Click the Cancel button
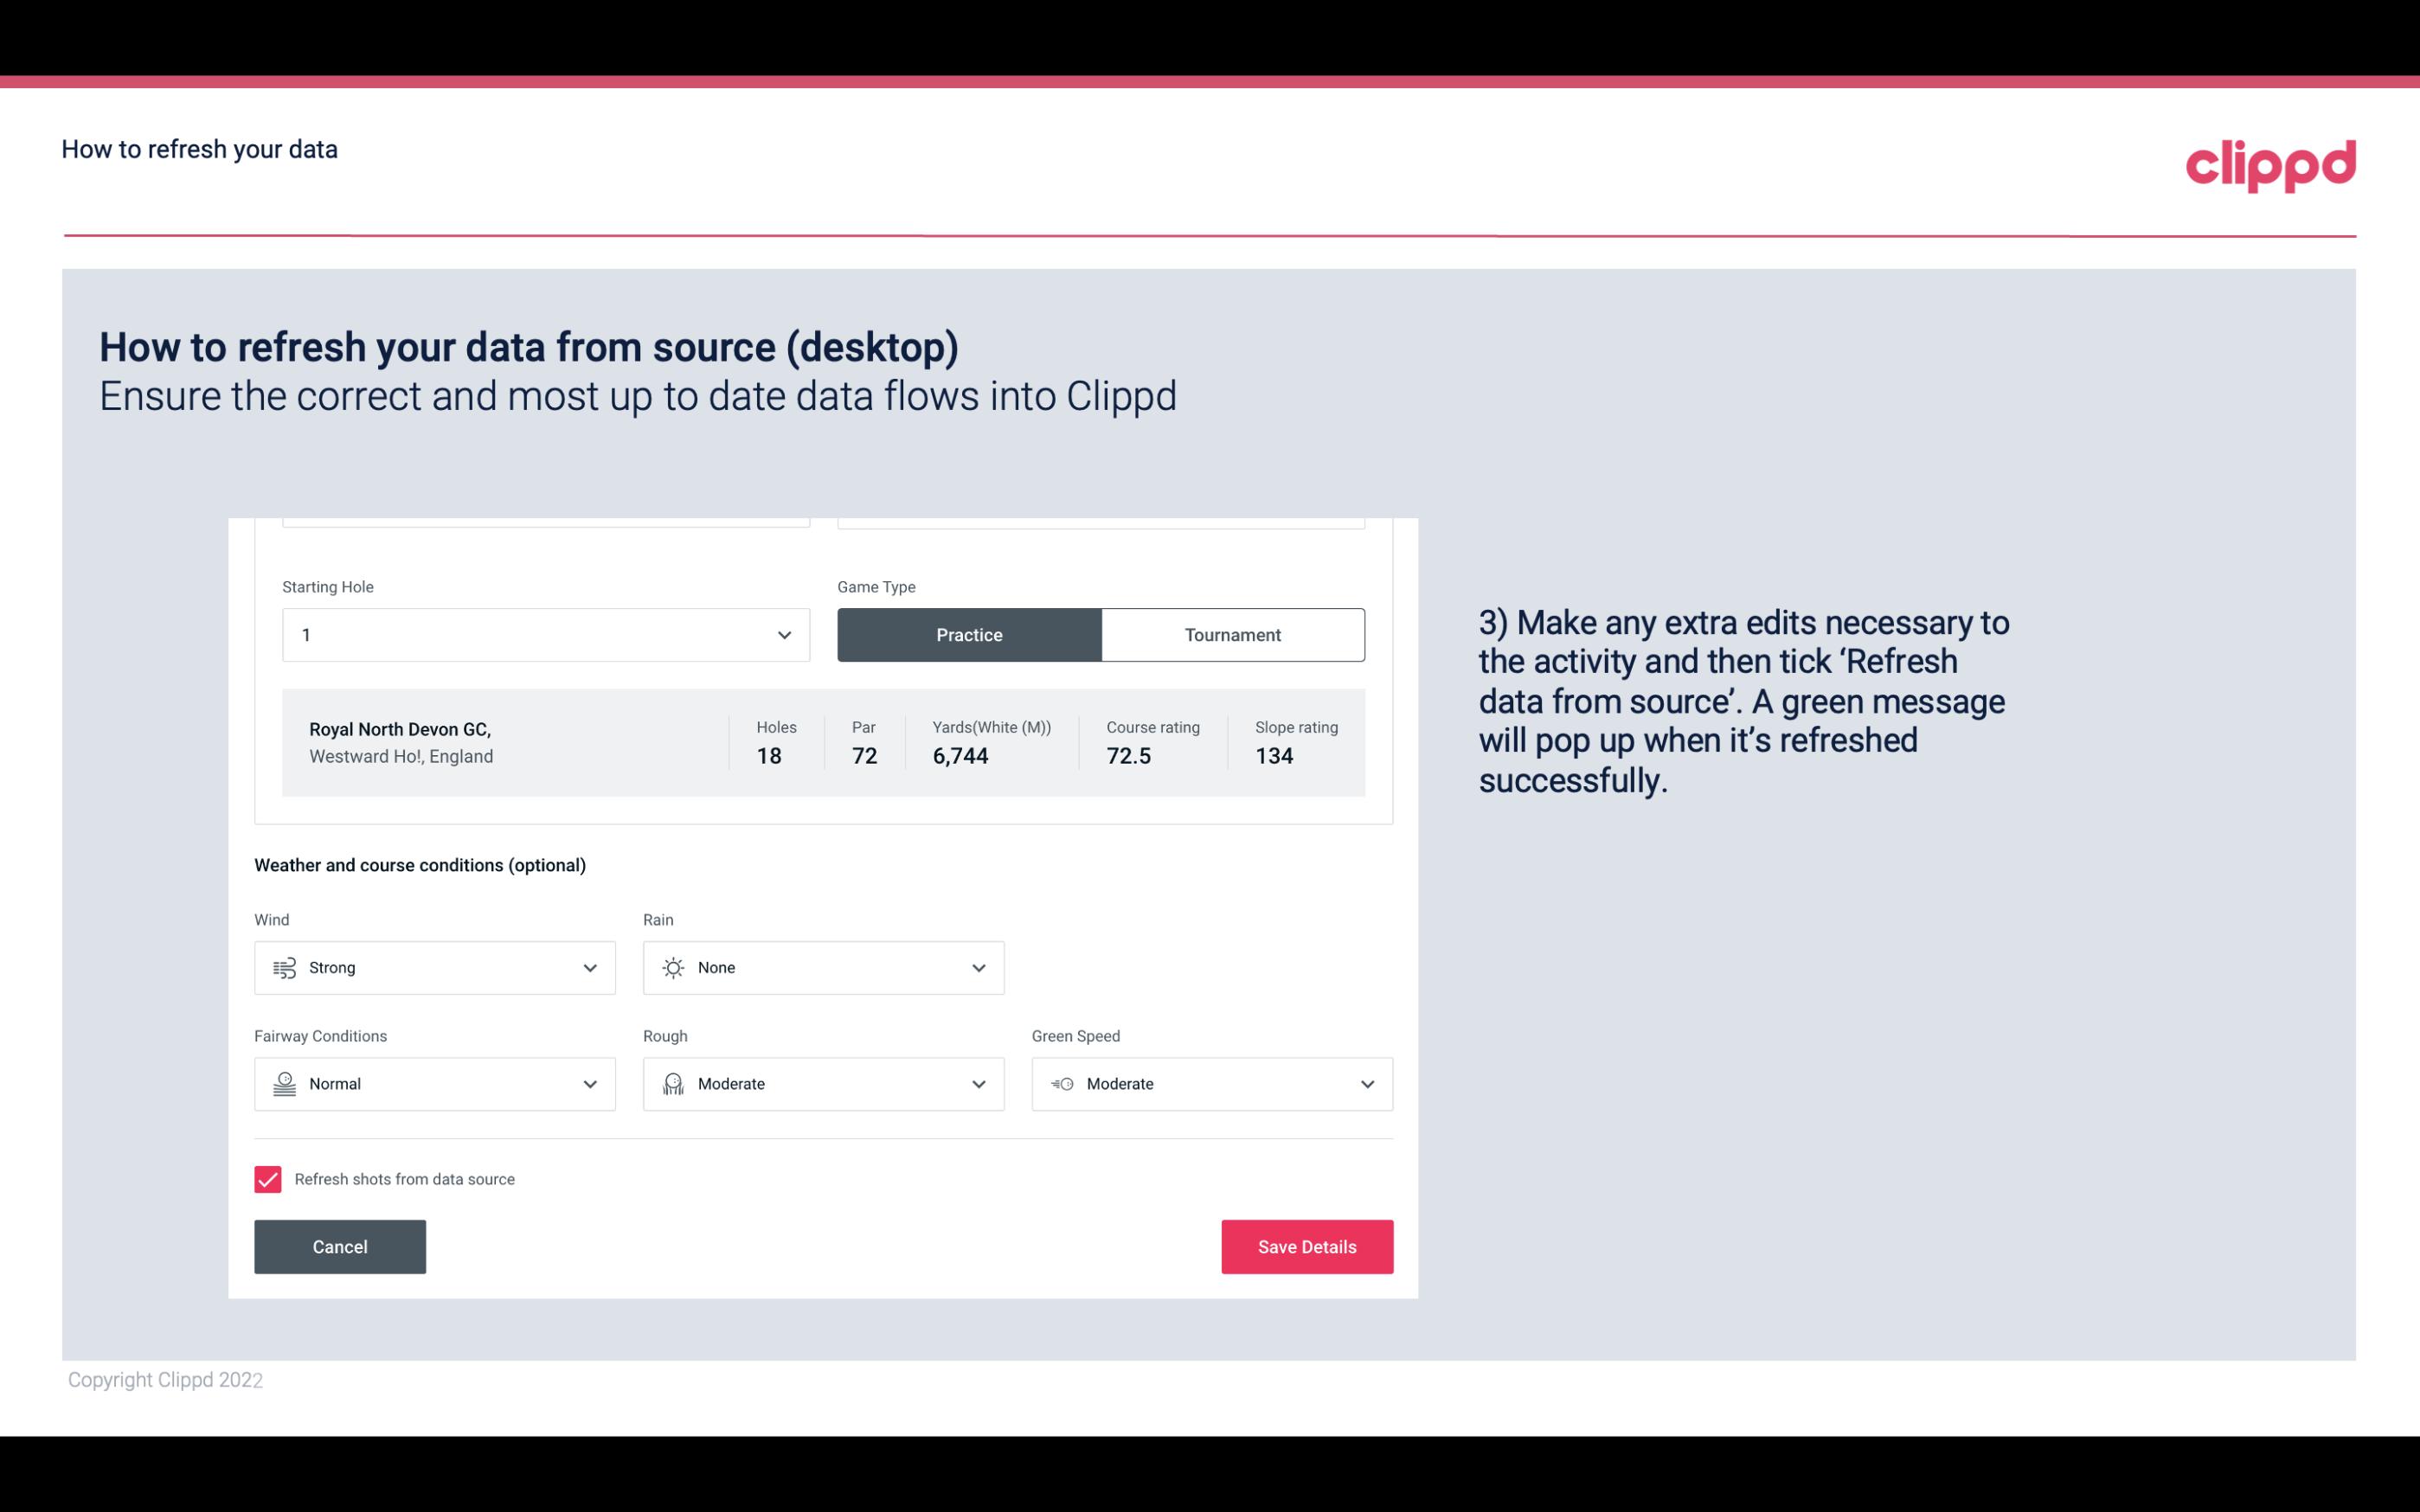Image resolution: width=2420 pixels, height=1512 pixels. point(340,1247)
